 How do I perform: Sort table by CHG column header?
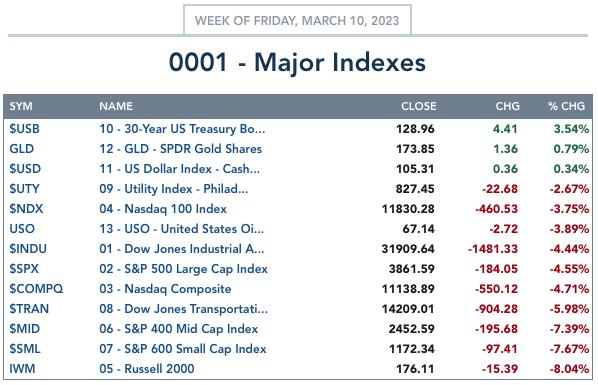tap(507, 106)
